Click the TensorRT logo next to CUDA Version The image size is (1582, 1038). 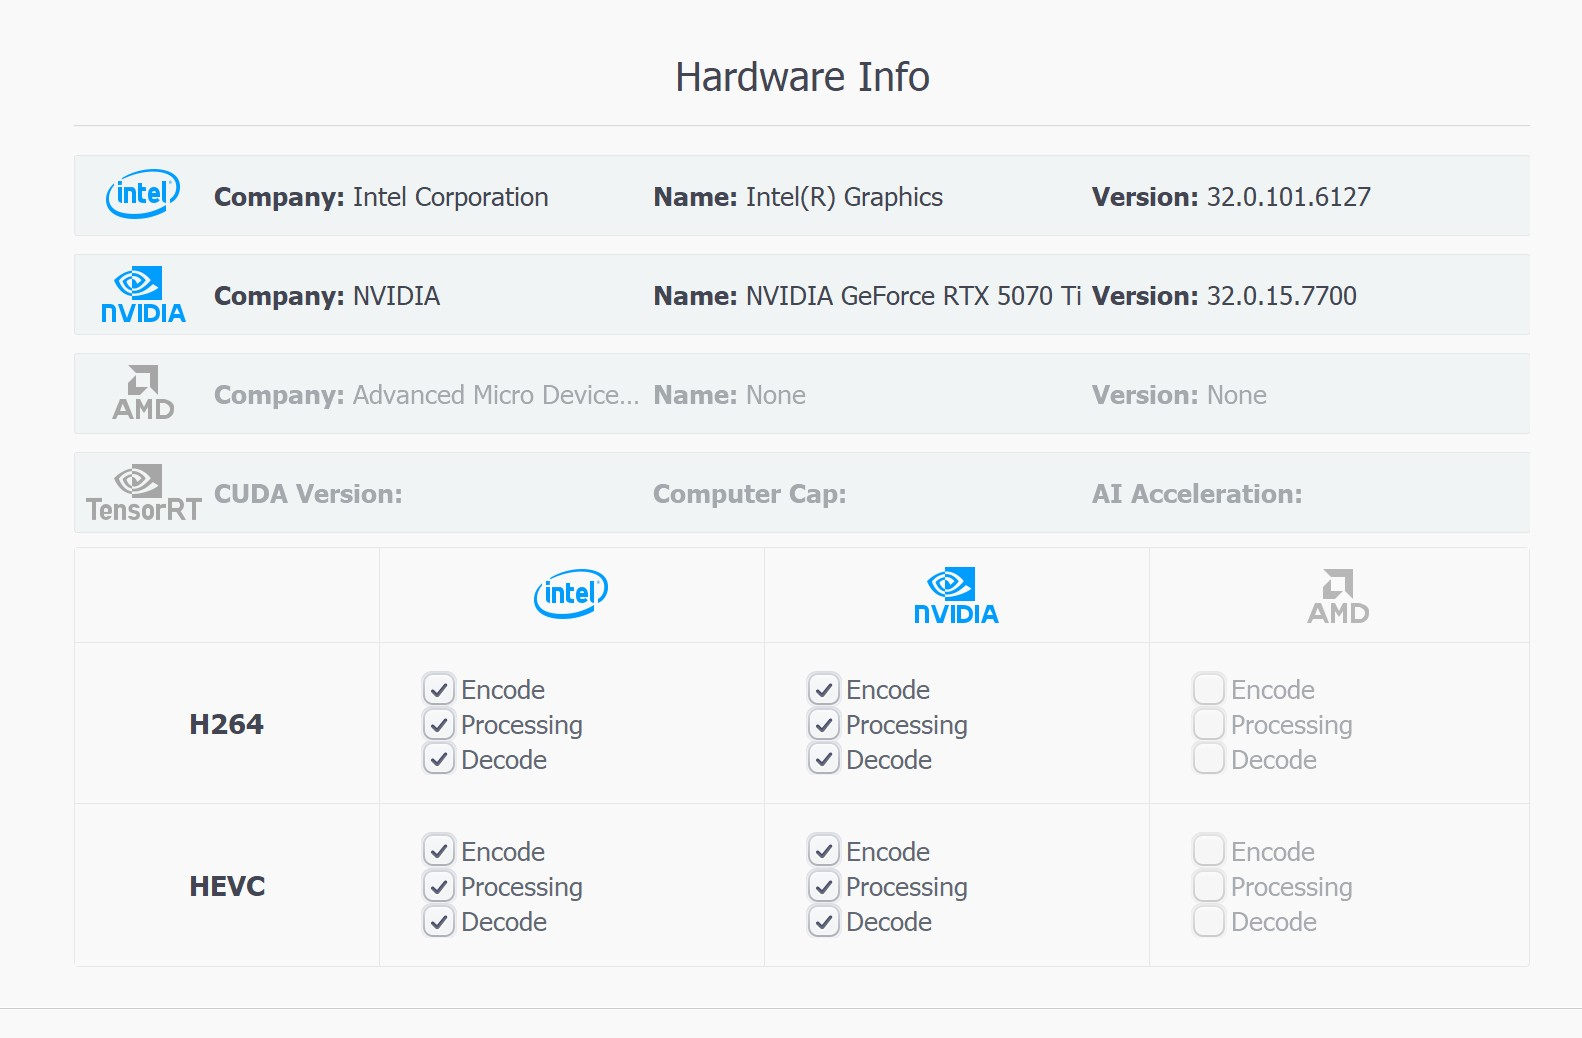[143, 494]
